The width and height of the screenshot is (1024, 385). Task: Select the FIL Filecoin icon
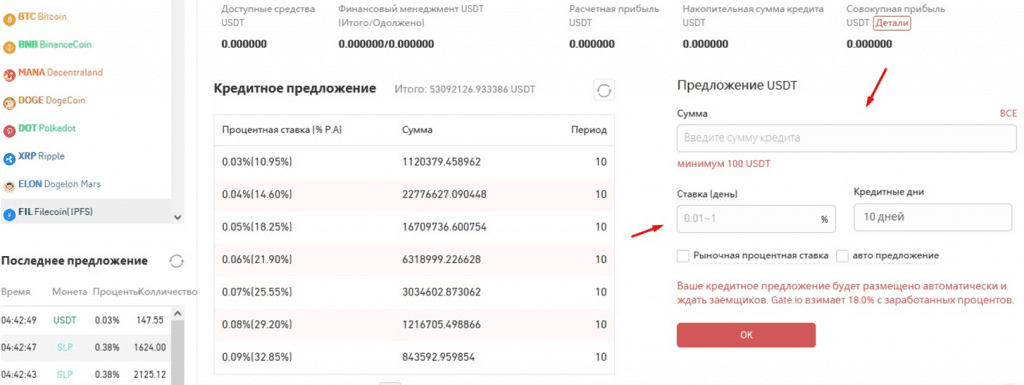coord(9,214)
